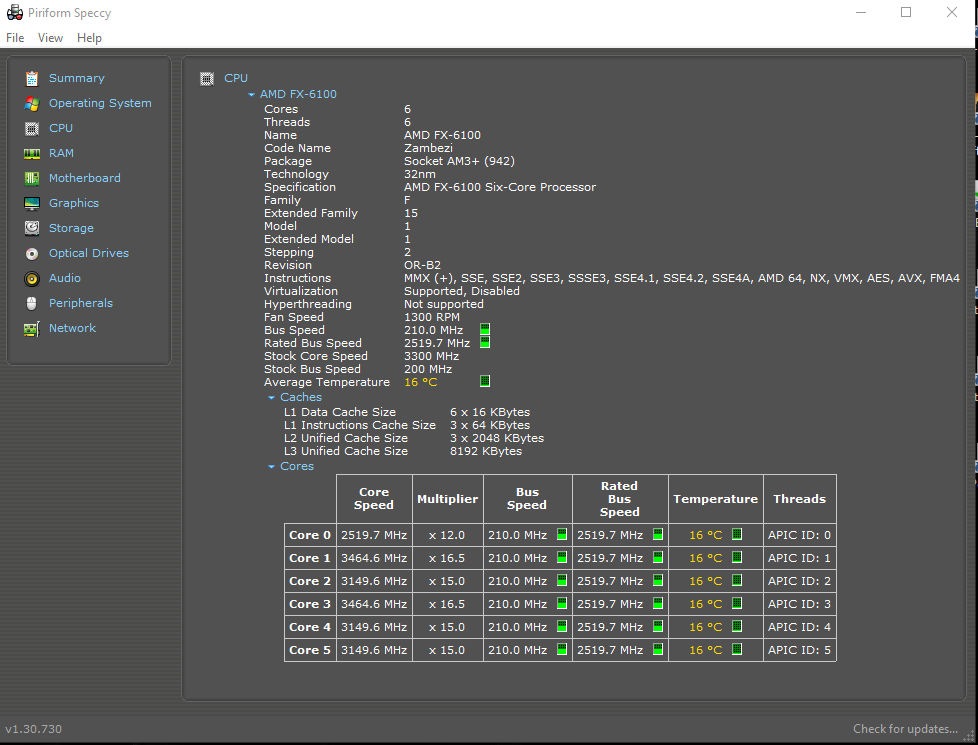978x745 pixels.
Task: Click the CPU header chip icon
Action: (207, 79)
